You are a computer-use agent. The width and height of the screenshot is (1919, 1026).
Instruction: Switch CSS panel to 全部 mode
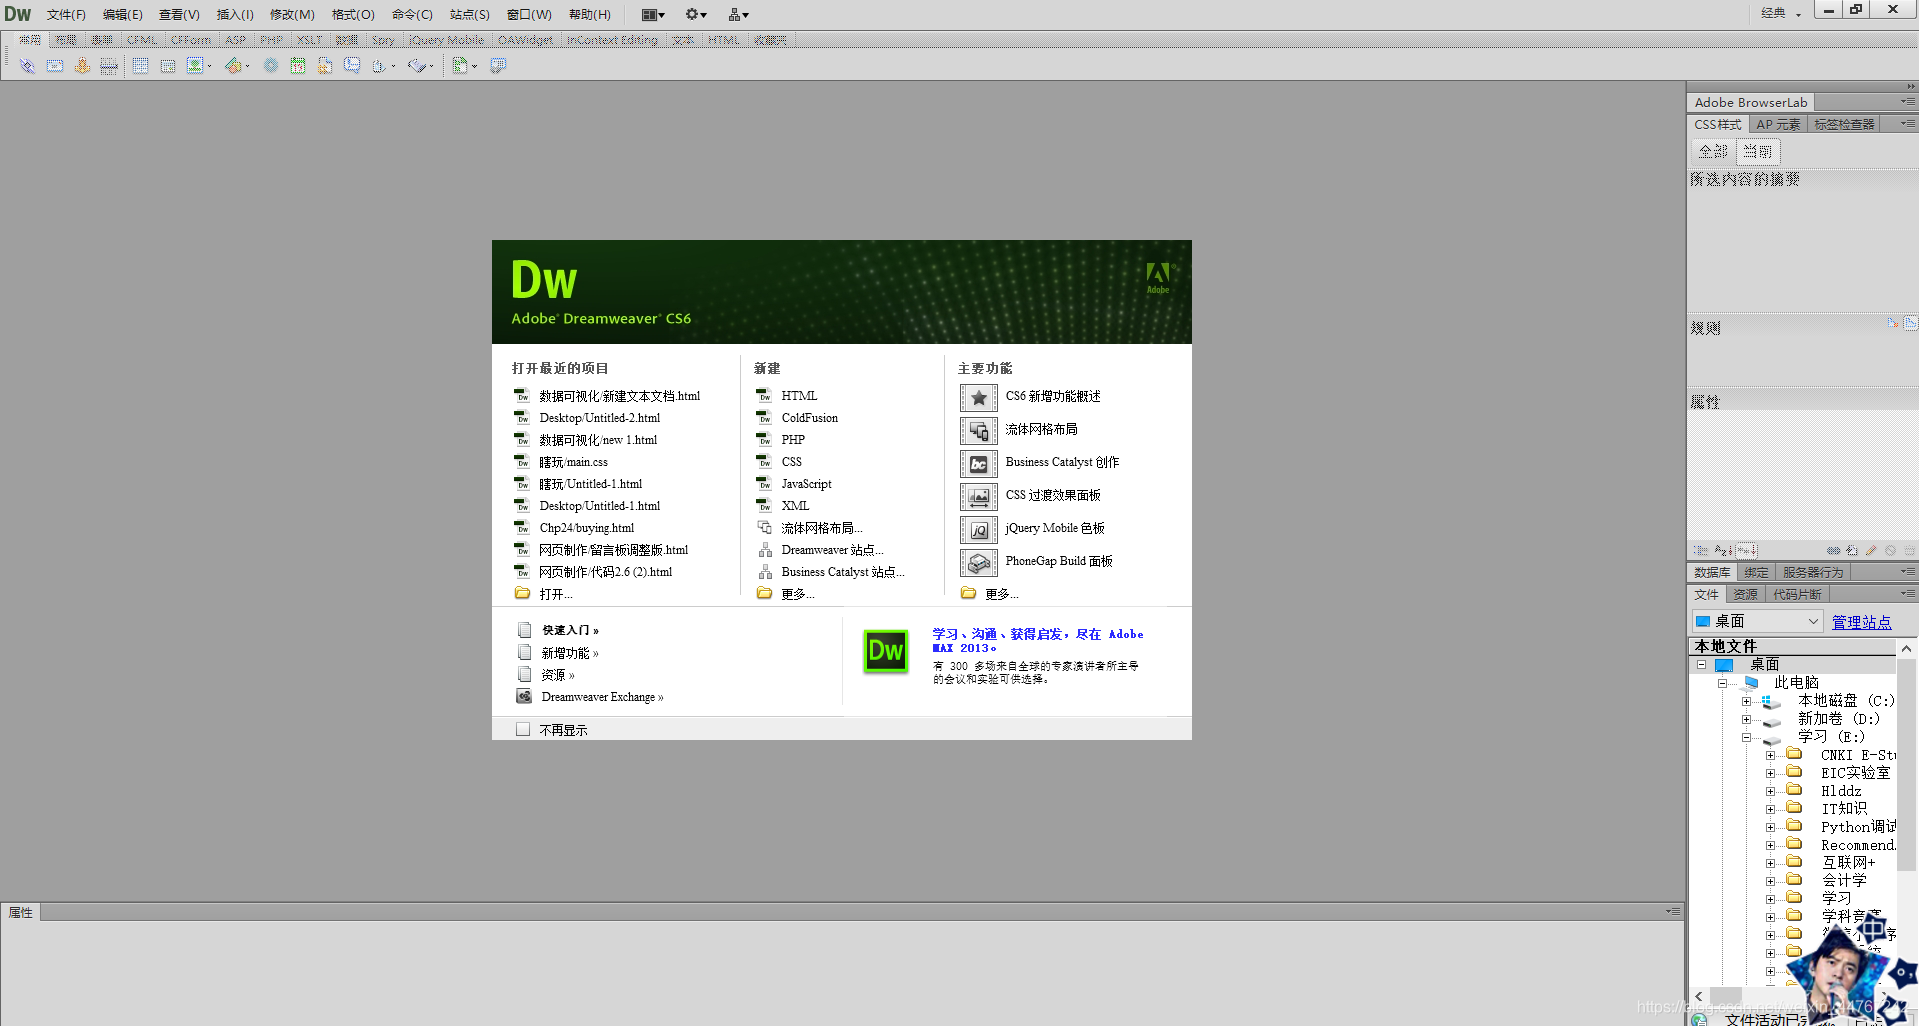click(x=1713, y=151)
